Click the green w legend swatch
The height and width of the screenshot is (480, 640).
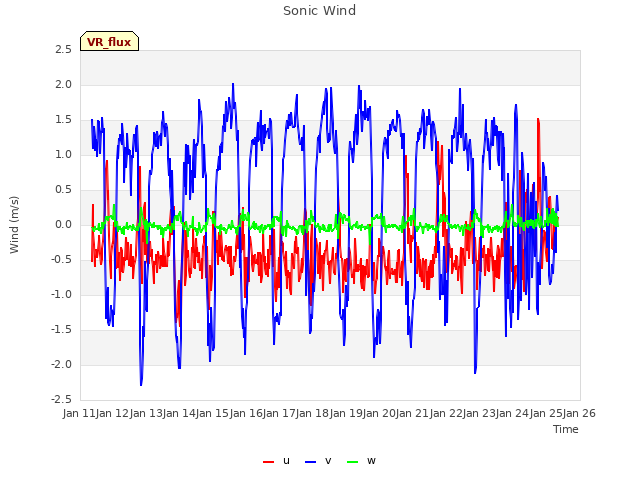352,462
